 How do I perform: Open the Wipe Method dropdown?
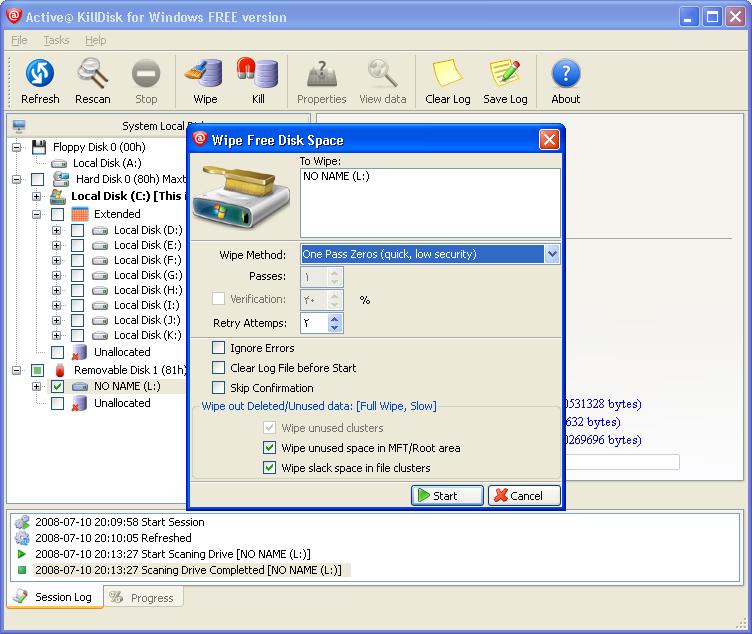(x=552, y=254)
